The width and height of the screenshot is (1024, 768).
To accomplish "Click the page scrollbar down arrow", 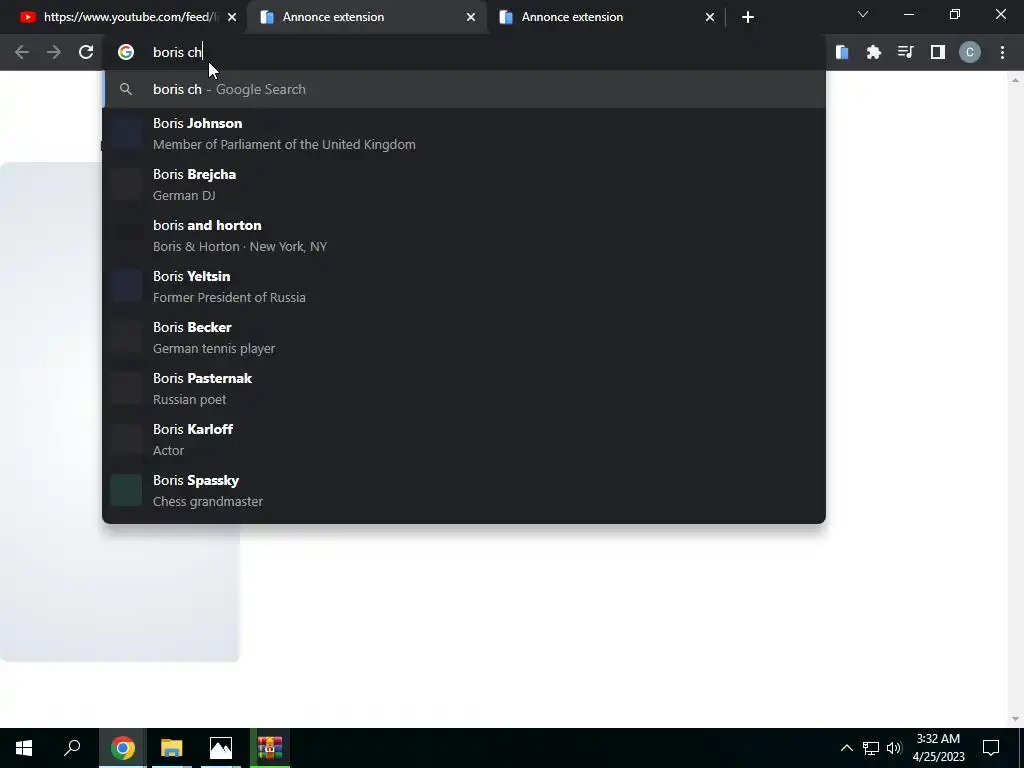I will pos(1015,719).
